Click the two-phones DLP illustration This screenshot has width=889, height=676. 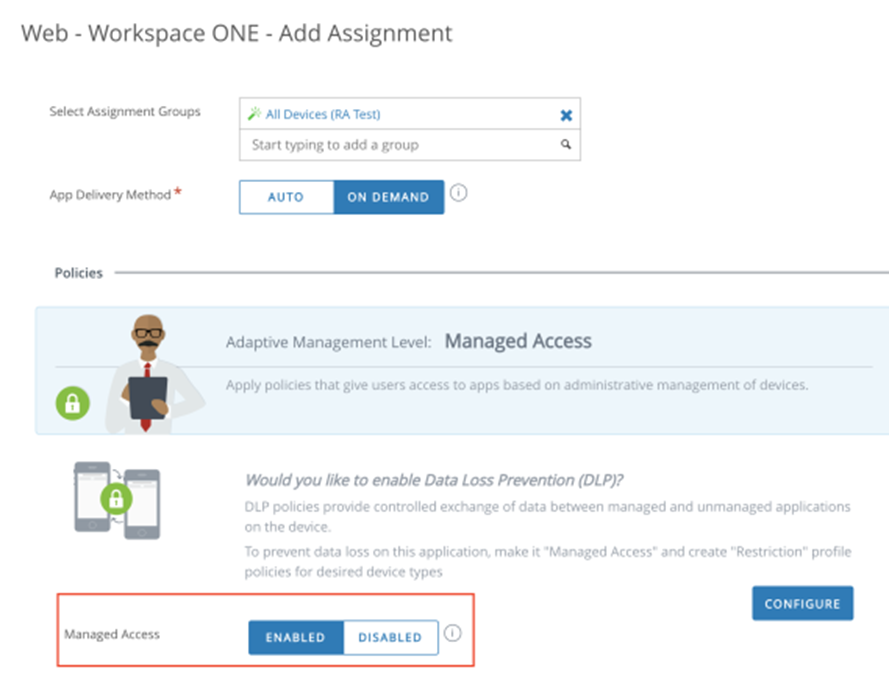117,501
